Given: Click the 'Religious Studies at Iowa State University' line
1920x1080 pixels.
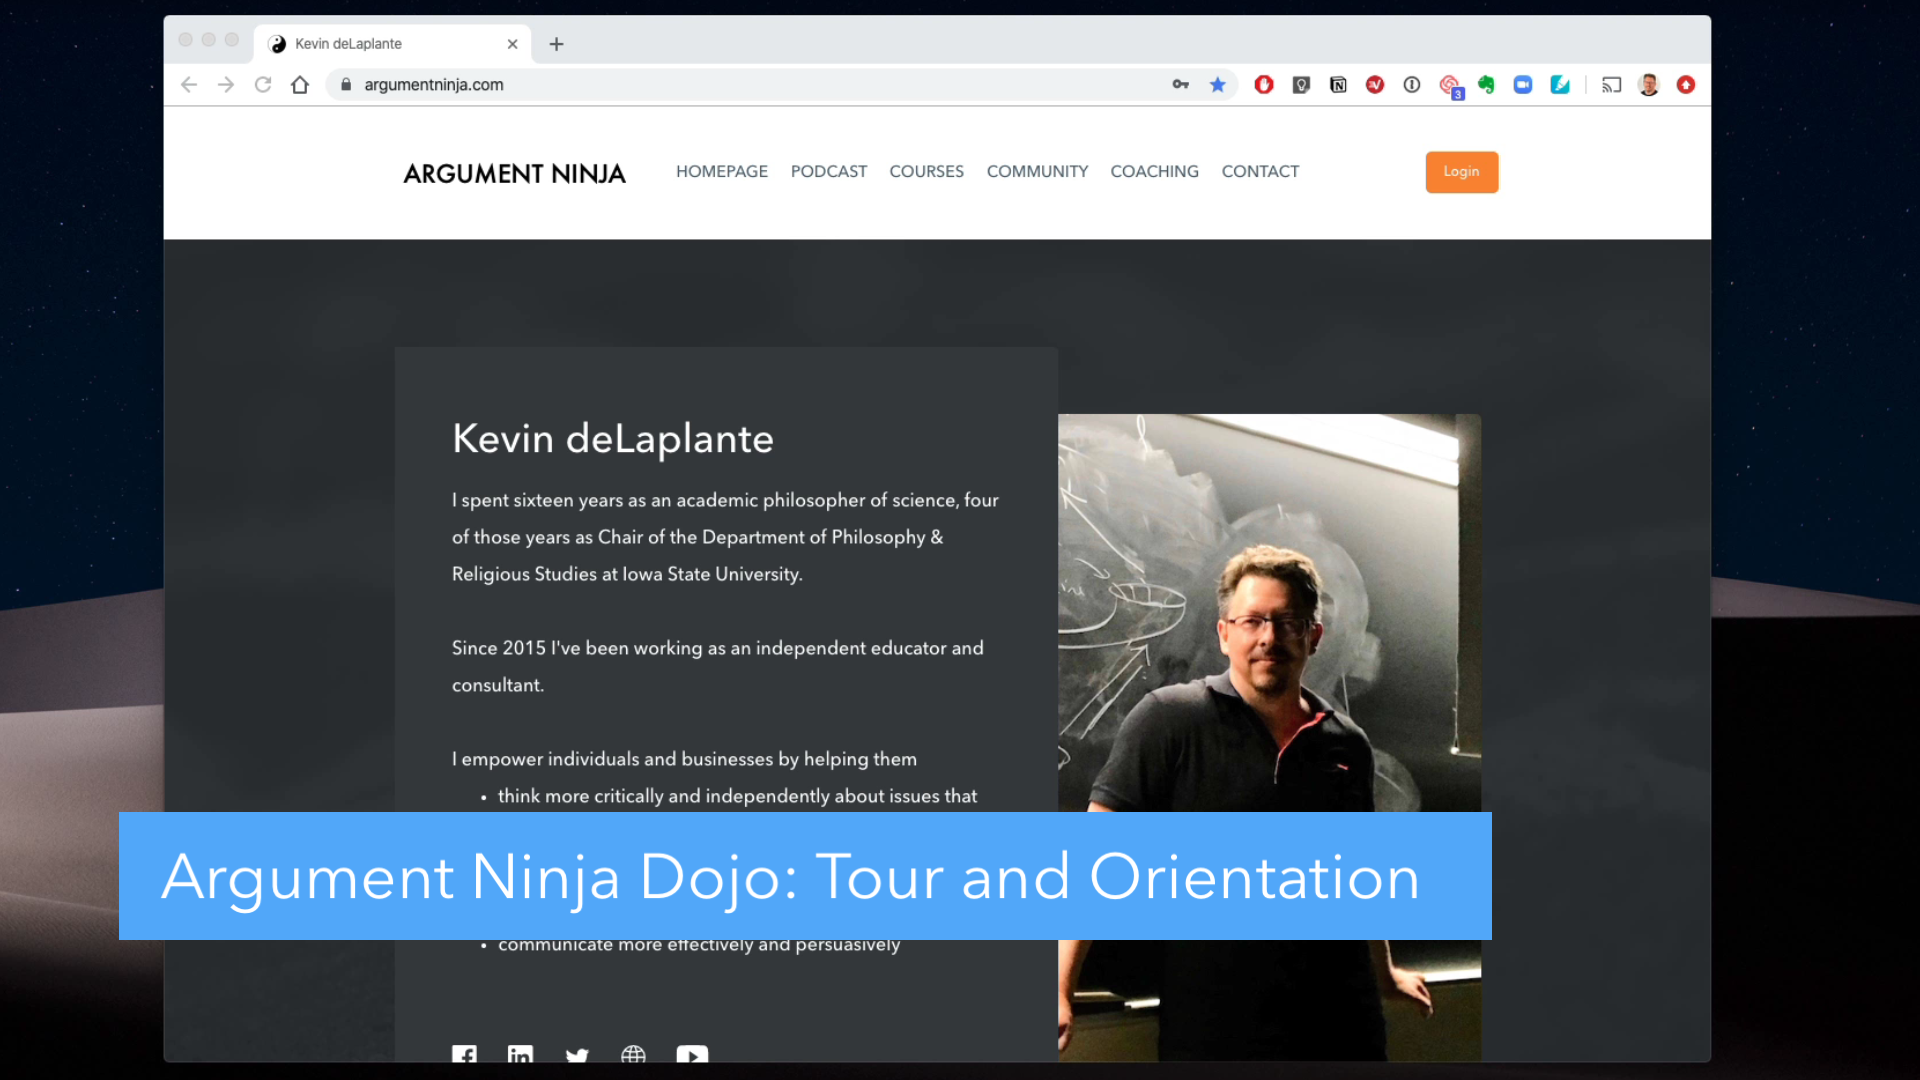Looking at the screenshot, I should point(627,574).
